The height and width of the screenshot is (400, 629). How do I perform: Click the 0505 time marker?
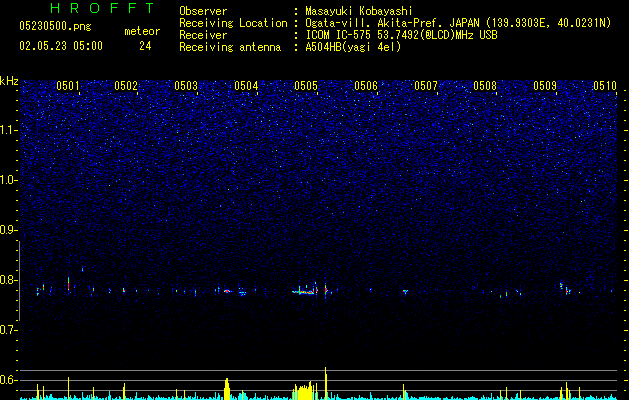[306, 86]
